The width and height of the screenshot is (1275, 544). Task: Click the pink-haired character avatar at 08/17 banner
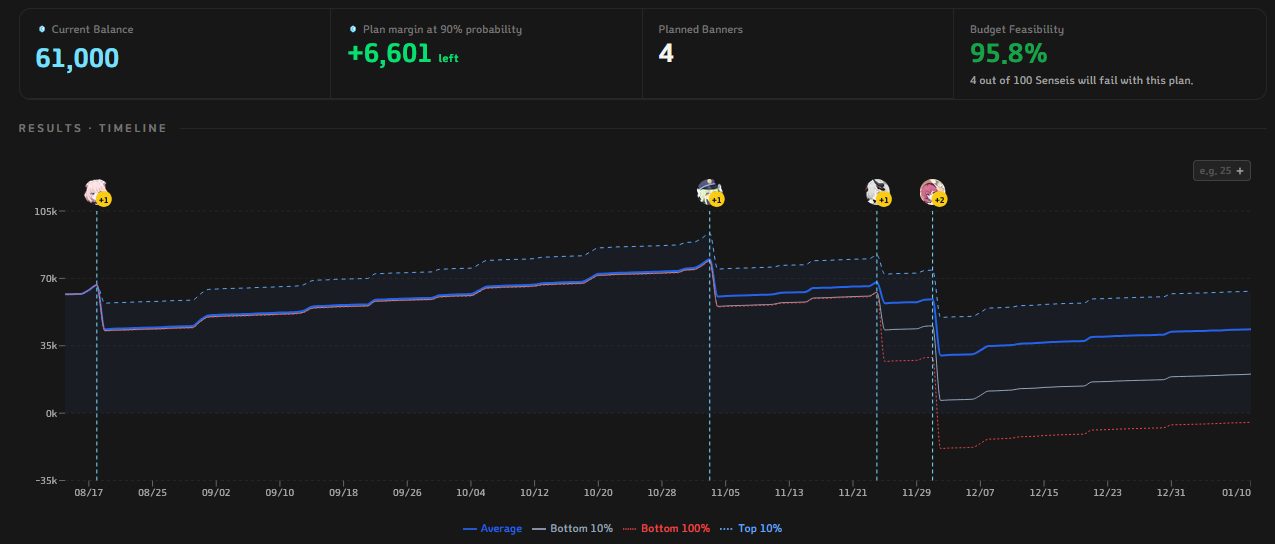pos(96,191)
